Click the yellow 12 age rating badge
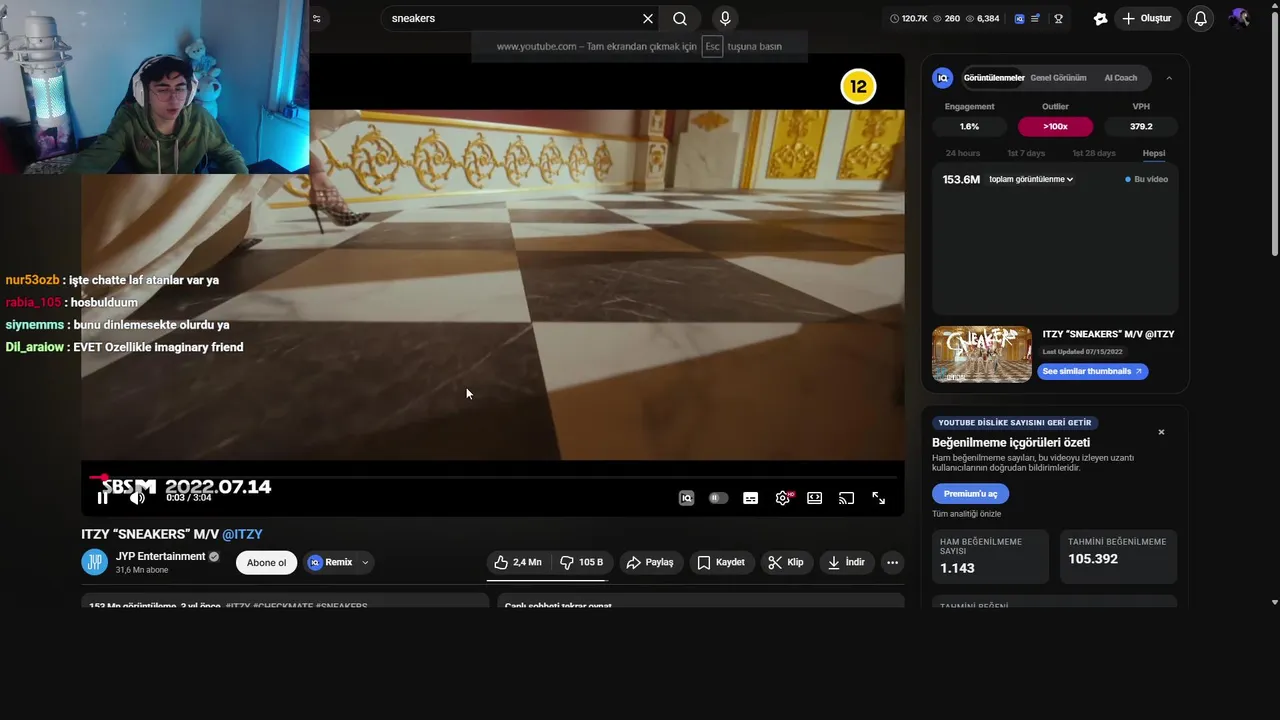The width and height of the screenshot is (1280, 720). click(x=858, y=87)
